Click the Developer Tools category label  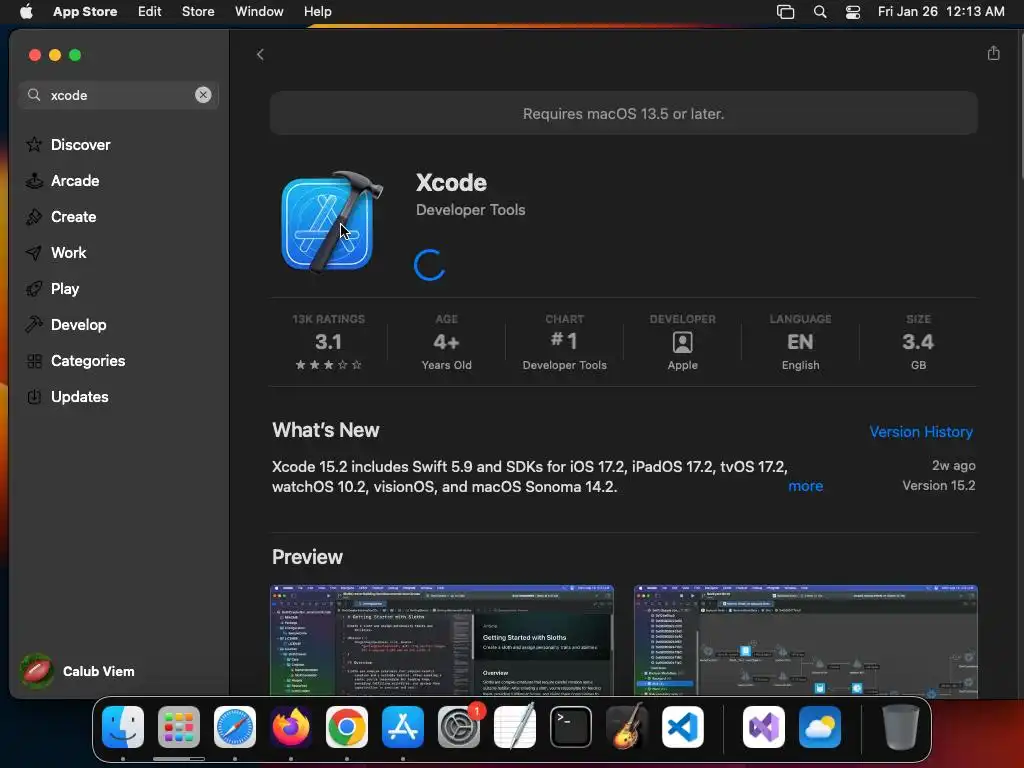click(x=471, y=210)
